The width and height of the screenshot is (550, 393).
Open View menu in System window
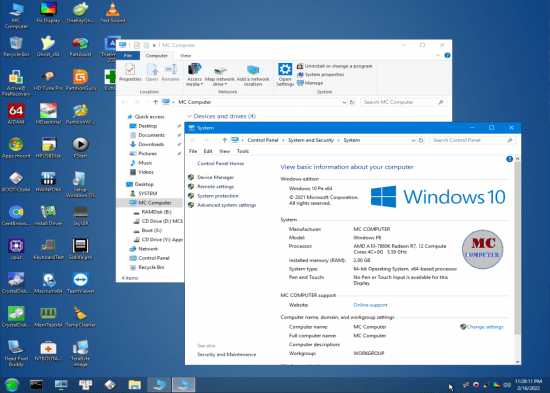(x=224, y=151)
